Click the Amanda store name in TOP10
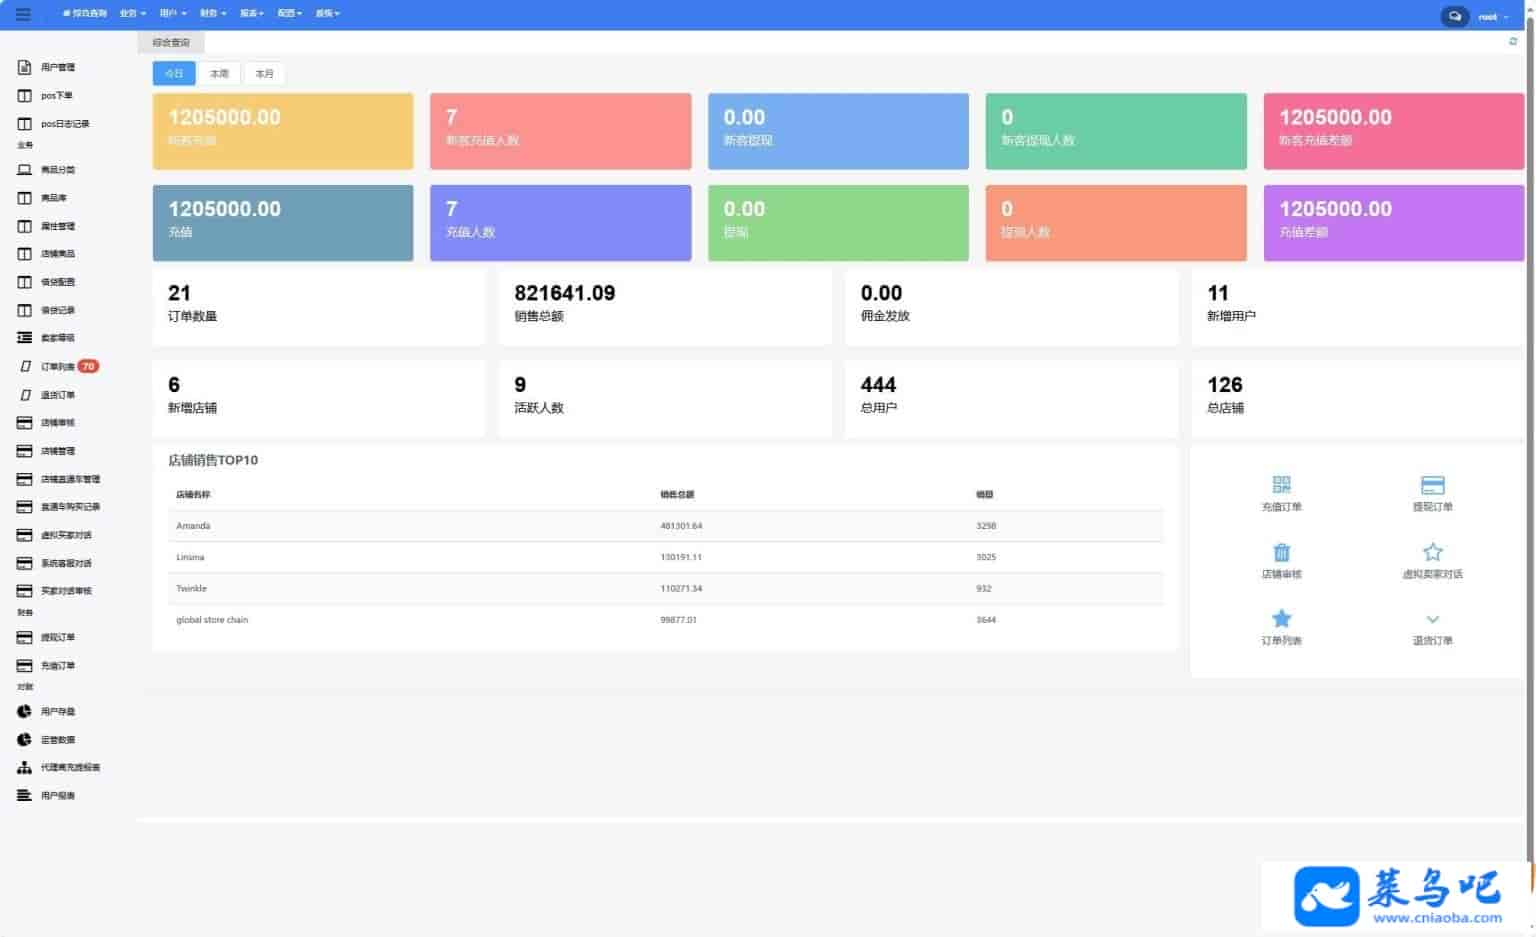The image size is (1536, 937). tap(193, 526)
